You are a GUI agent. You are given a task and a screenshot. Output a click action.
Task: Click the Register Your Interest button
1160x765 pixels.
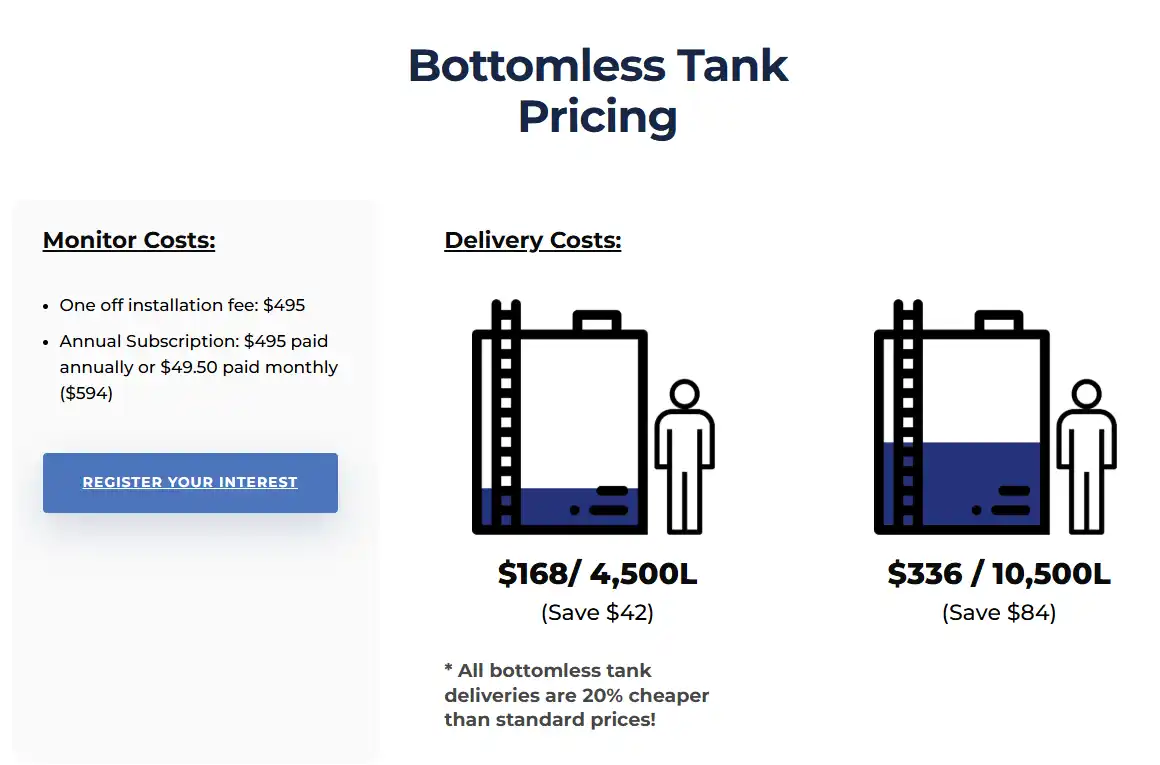pos(190,482)
